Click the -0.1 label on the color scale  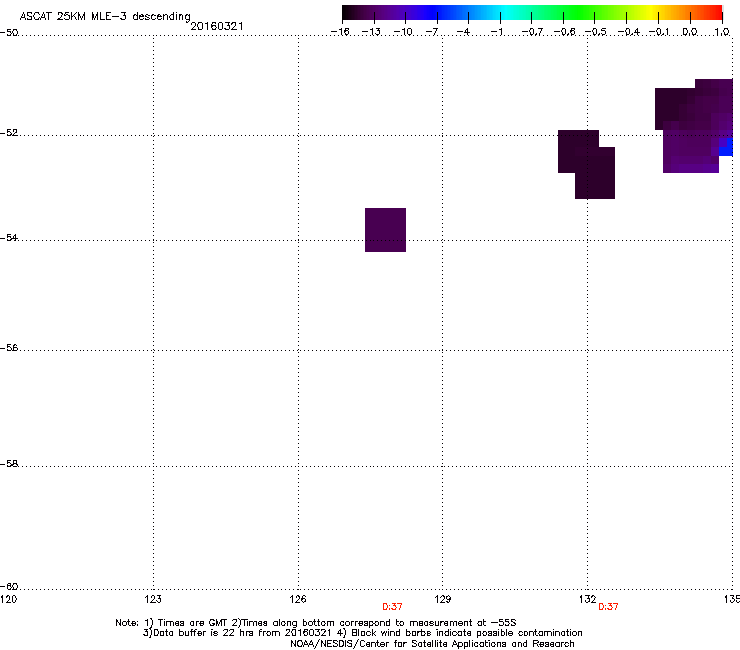click(659, 32)
